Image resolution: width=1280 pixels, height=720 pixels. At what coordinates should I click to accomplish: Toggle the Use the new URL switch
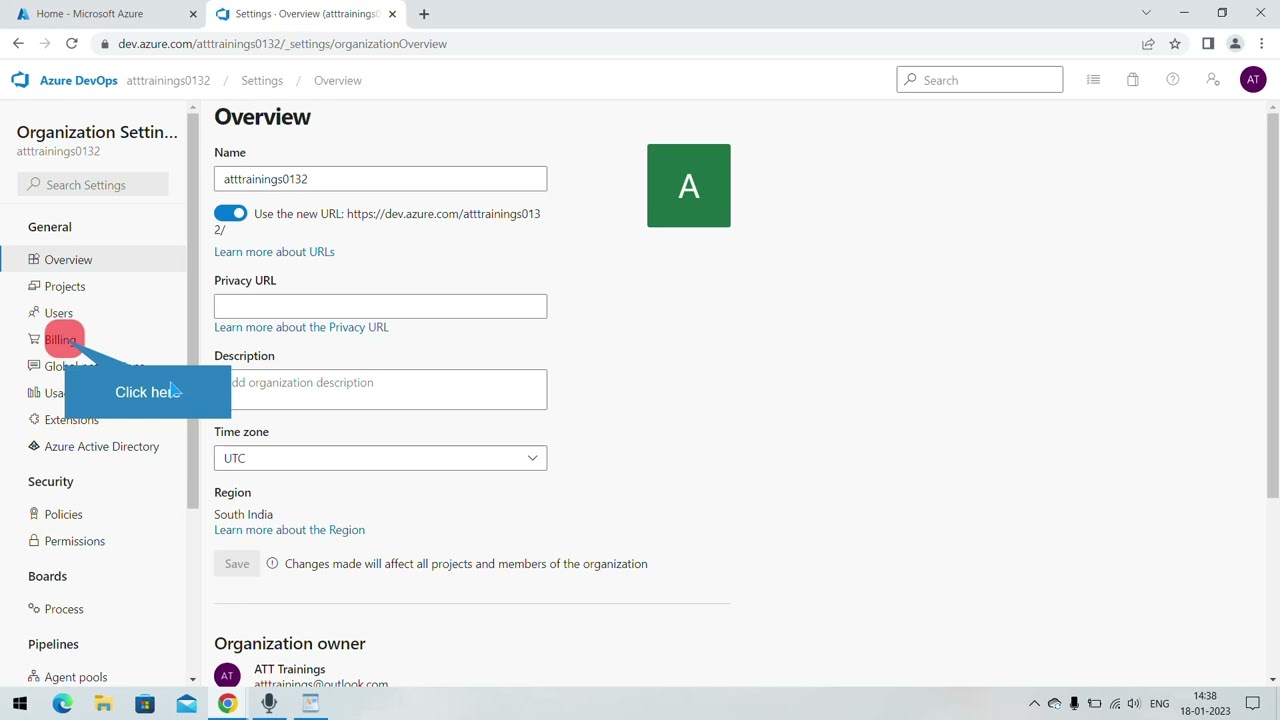coord(230,213)
